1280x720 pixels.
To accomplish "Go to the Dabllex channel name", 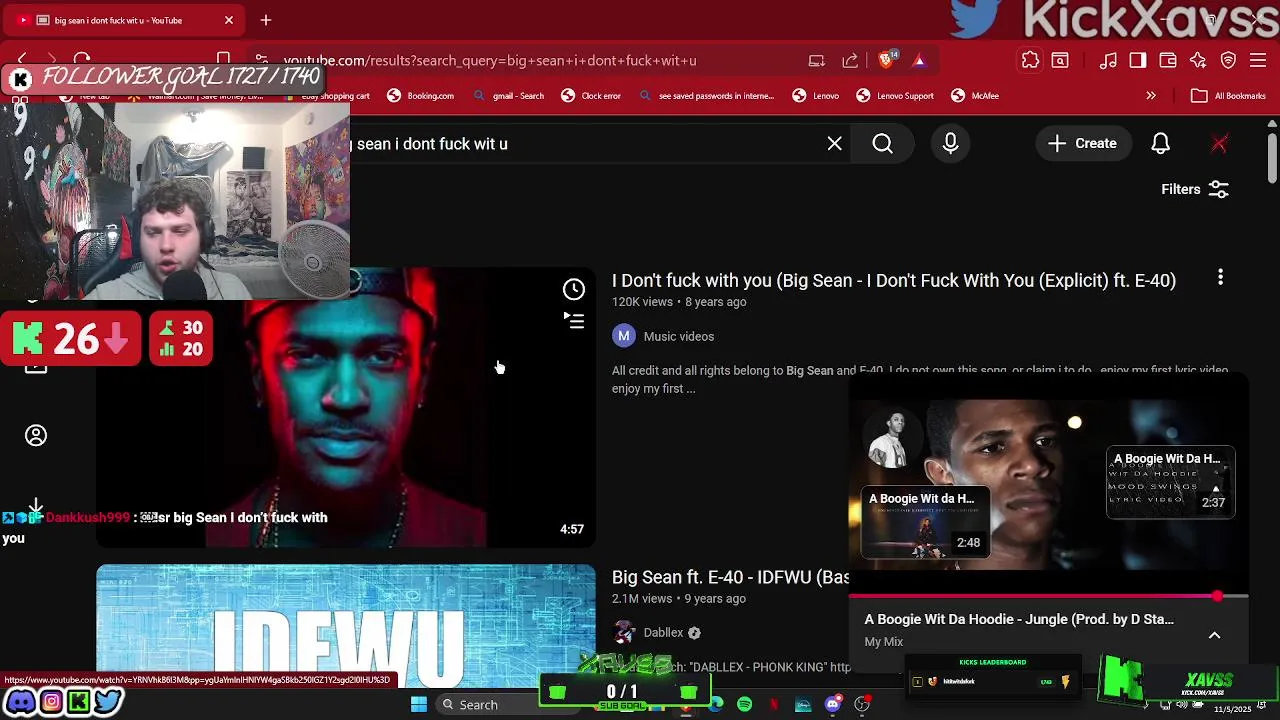I will tap(664, 632).
